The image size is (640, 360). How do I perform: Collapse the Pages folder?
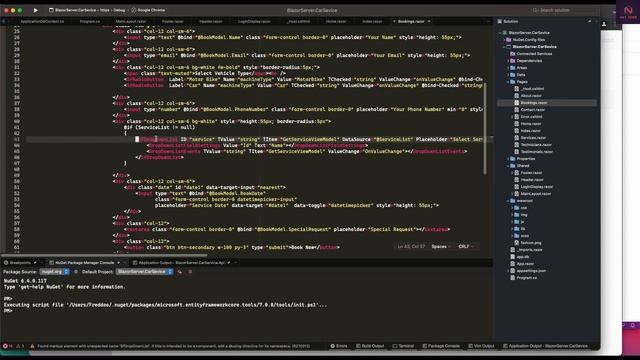coord(508,82)
